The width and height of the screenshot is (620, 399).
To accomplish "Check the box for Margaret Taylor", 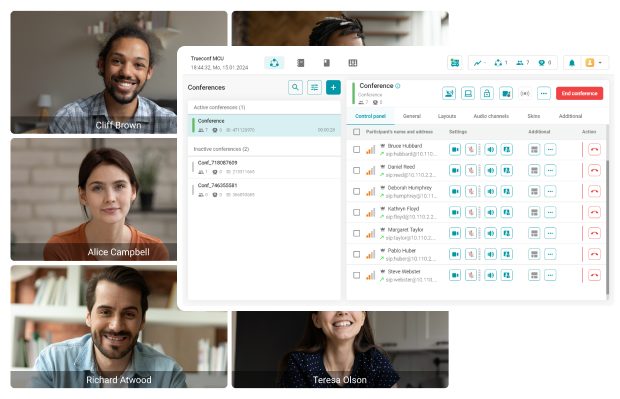I will [x=356, y=233].
